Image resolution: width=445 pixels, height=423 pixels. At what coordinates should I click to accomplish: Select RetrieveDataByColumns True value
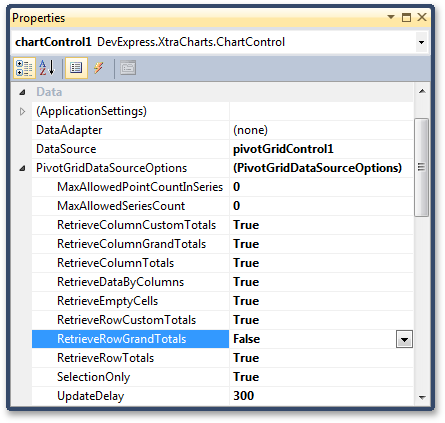point(246,282)
